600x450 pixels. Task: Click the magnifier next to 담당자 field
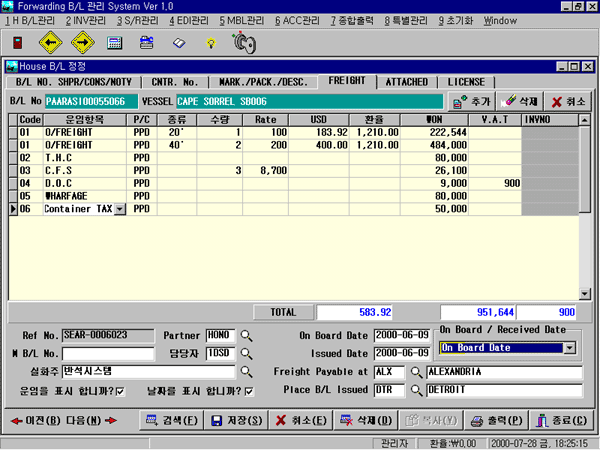(246, 354)
